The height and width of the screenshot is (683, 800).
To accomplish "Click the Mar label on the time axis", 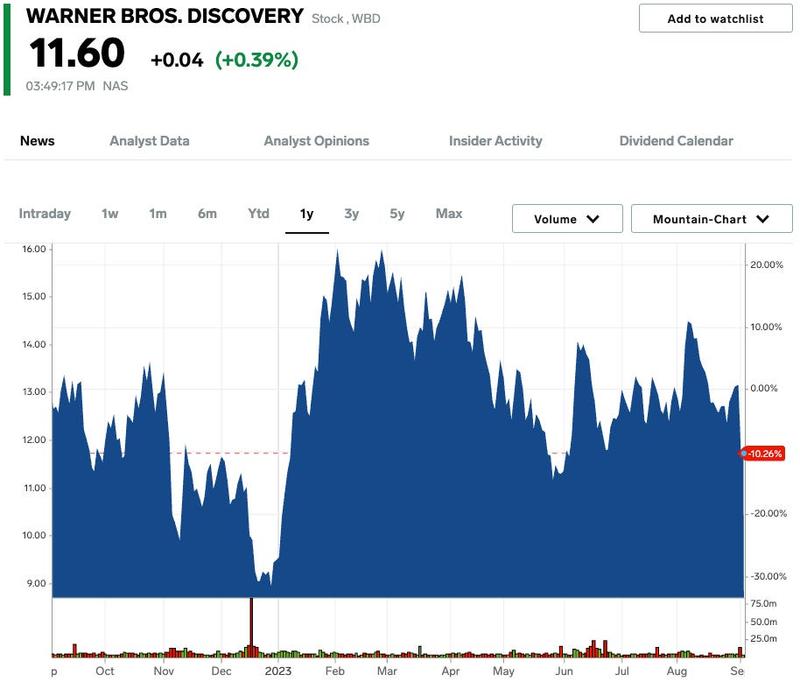I will 387,671.
